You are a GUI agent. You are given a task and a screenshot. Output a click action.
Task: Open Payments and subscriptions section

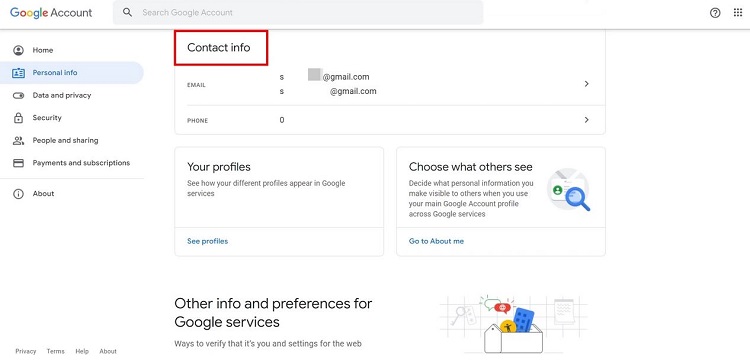coord(81,163)
